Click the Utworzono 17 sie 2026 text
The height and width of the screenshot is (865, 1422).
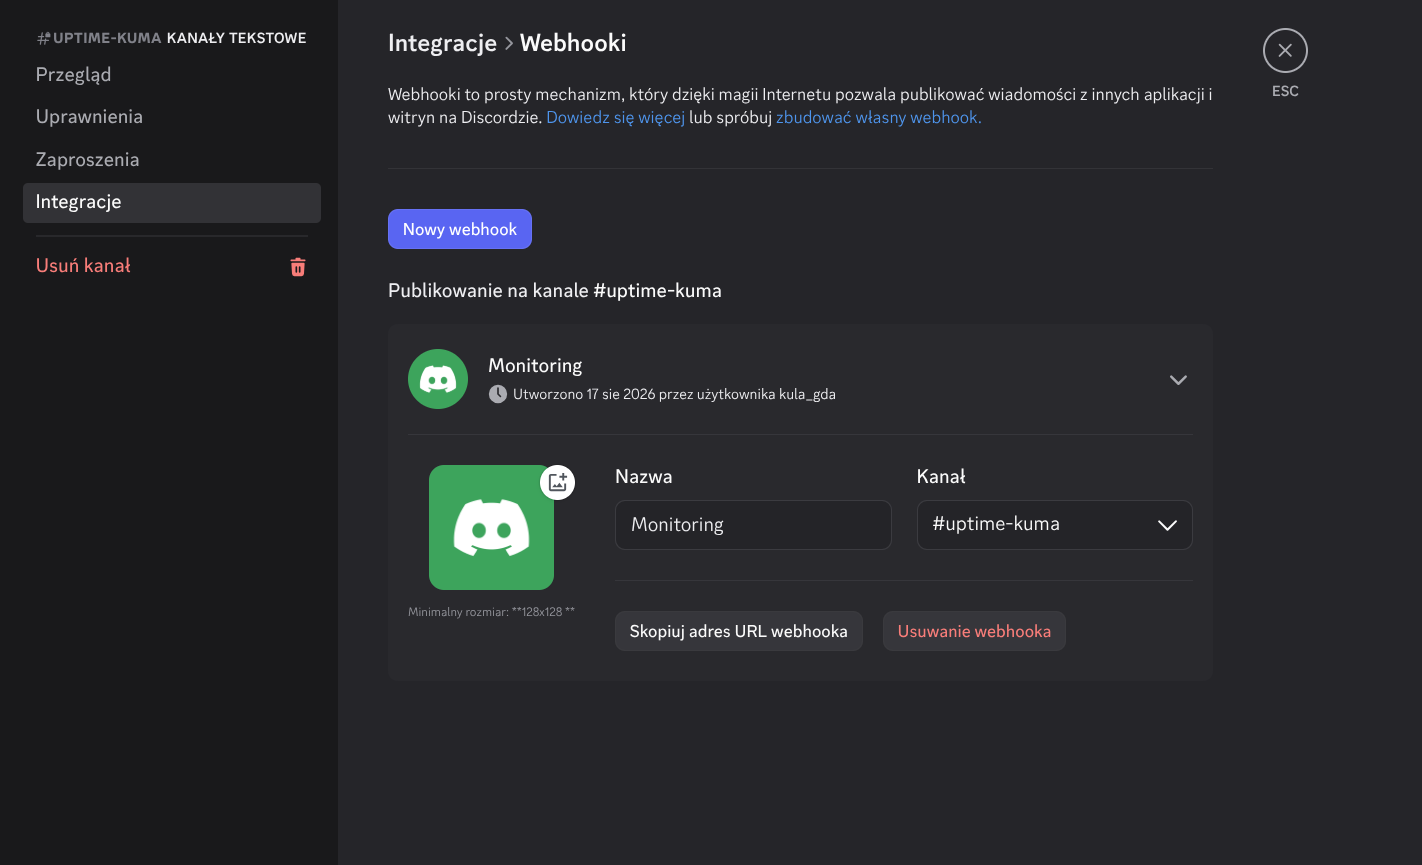coord(674,394)
